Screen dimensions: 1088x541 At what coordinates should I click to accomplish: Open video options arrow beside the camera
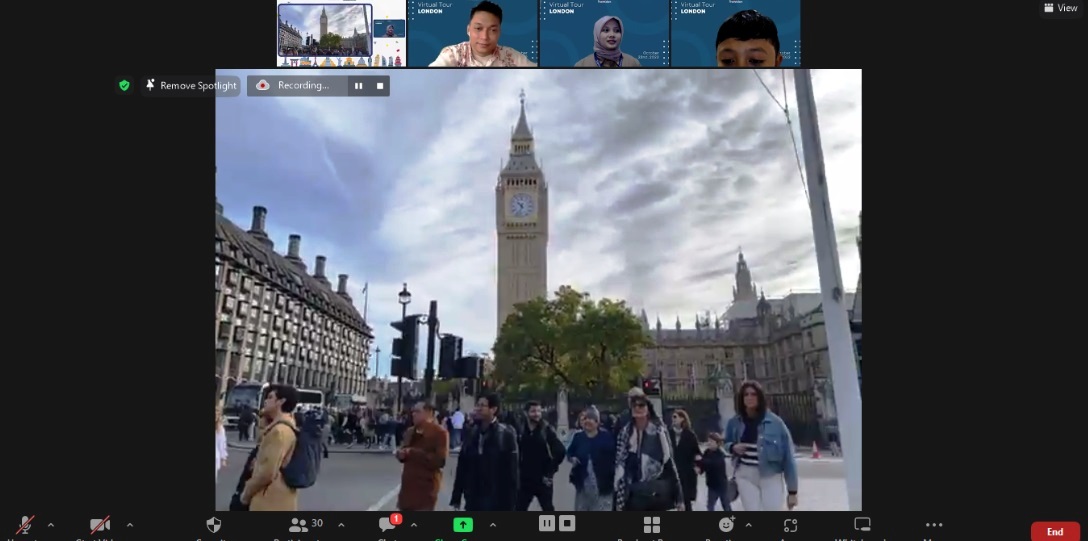click(x=130, y=525)
